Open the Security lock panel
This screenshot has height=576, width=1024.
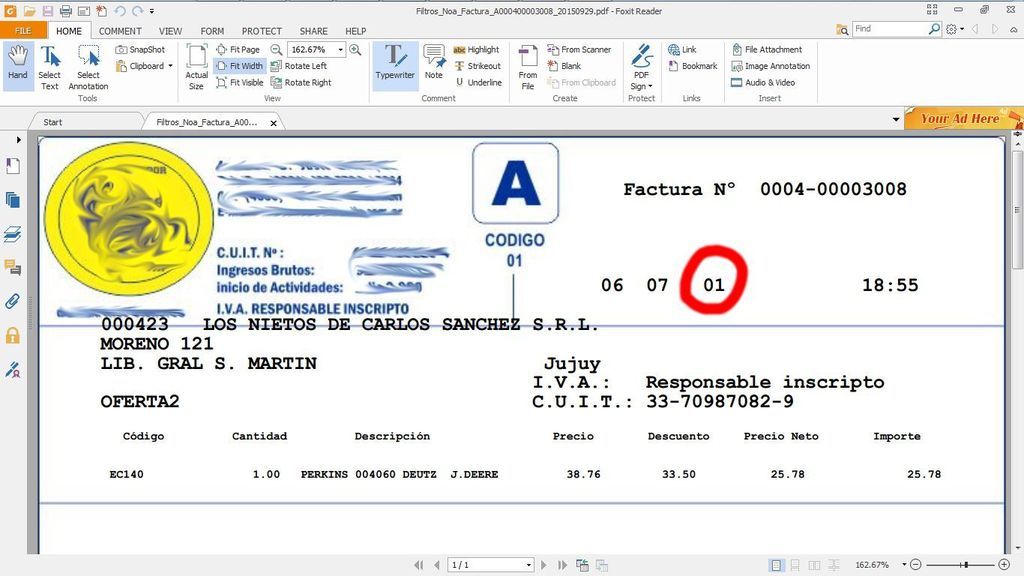coord(13,335)
